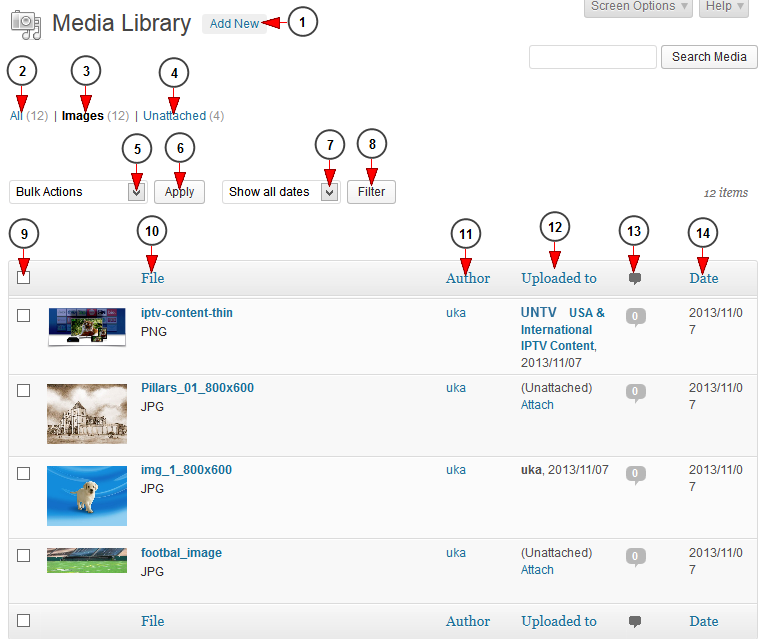Click author uka in Pillars_01_800x600 row

point(456,388)
